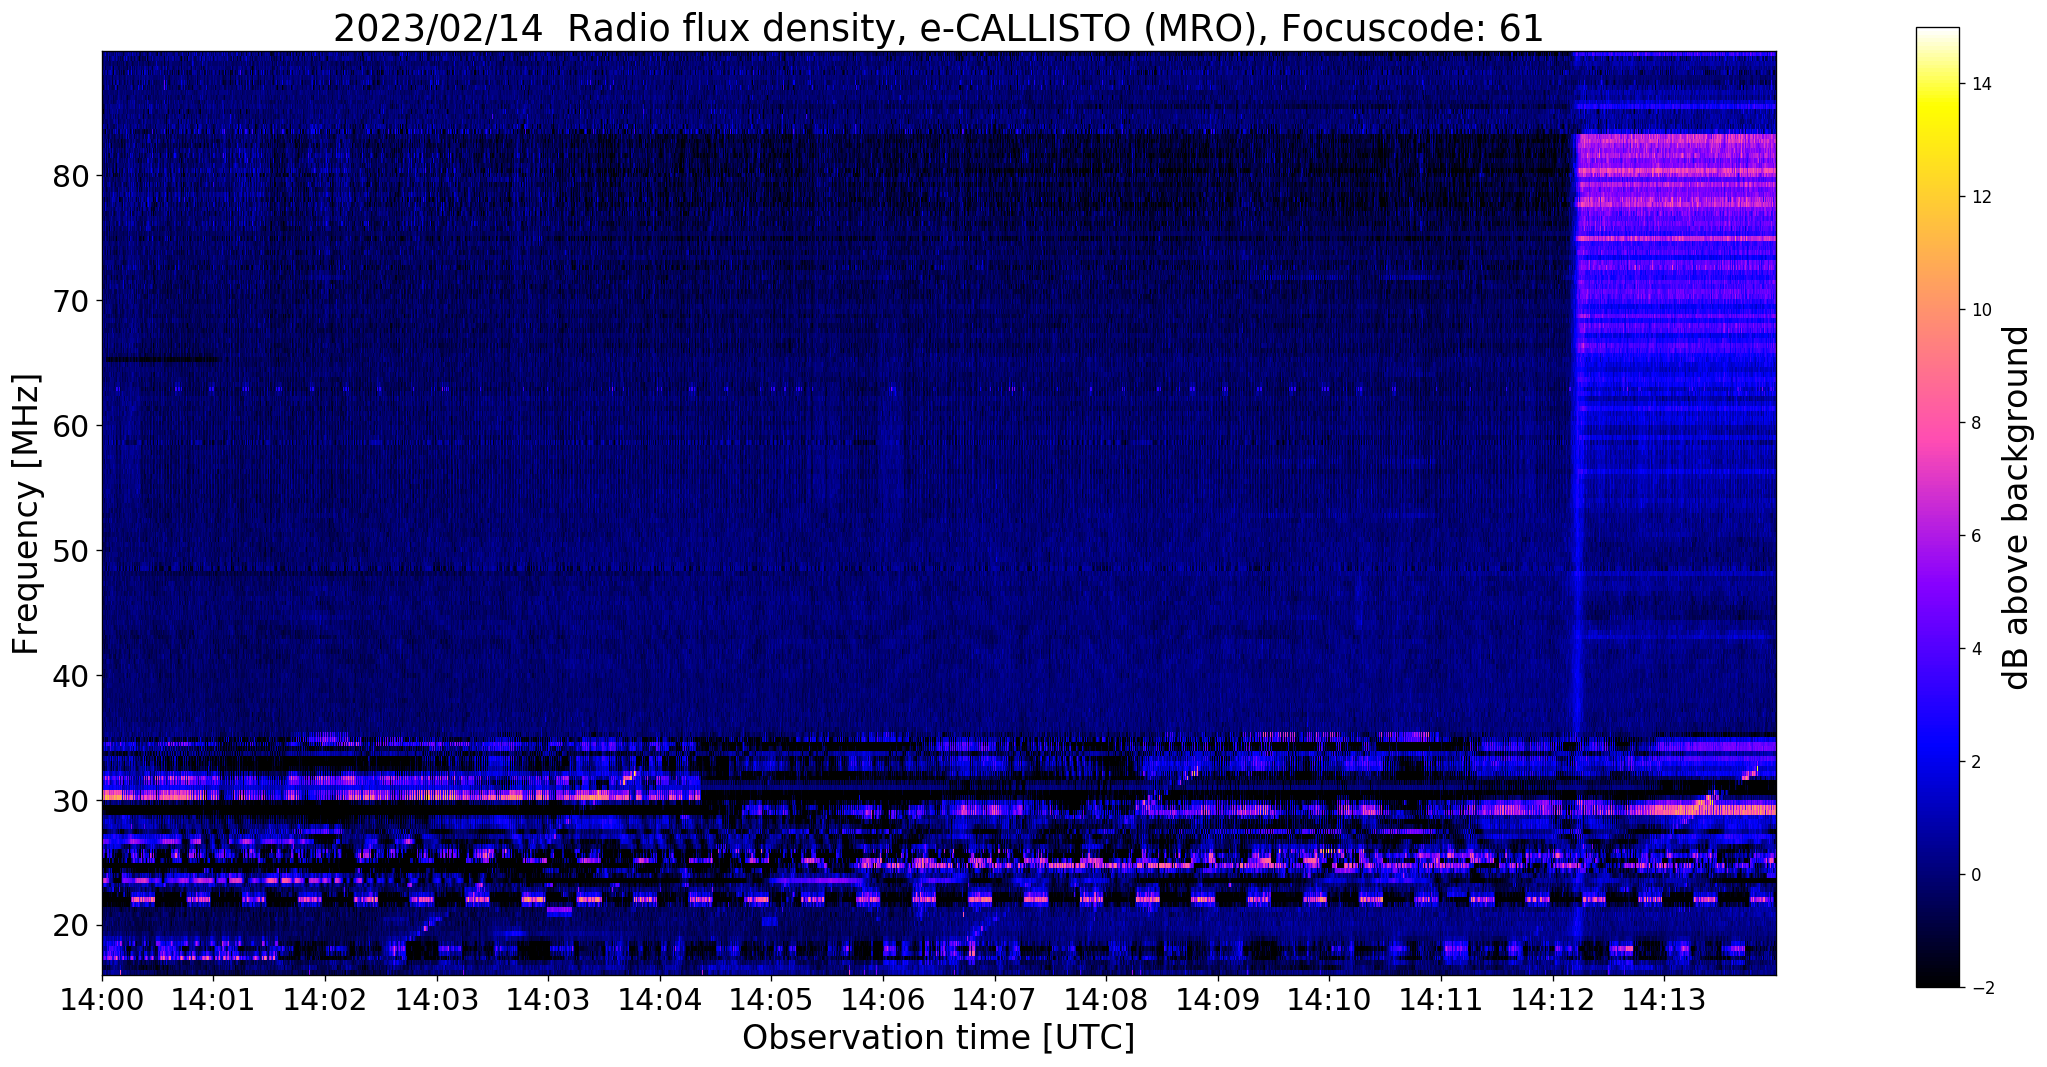Screen dimensions: 2047x1067
Task: Click the 14:05 time tick label
Action: click(771, 998)
